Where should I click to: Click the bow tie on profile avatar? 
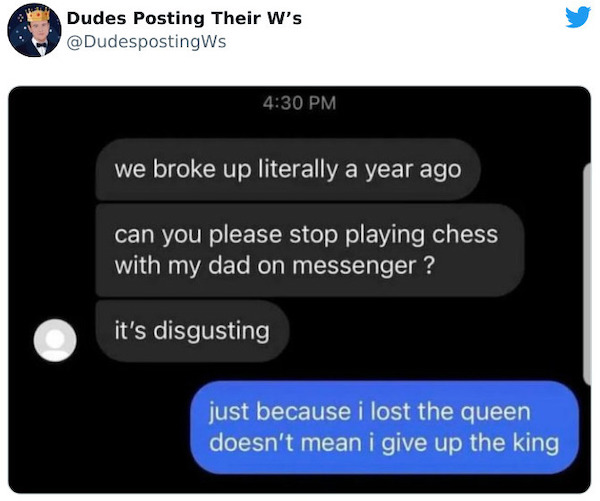tap(41, 45)
